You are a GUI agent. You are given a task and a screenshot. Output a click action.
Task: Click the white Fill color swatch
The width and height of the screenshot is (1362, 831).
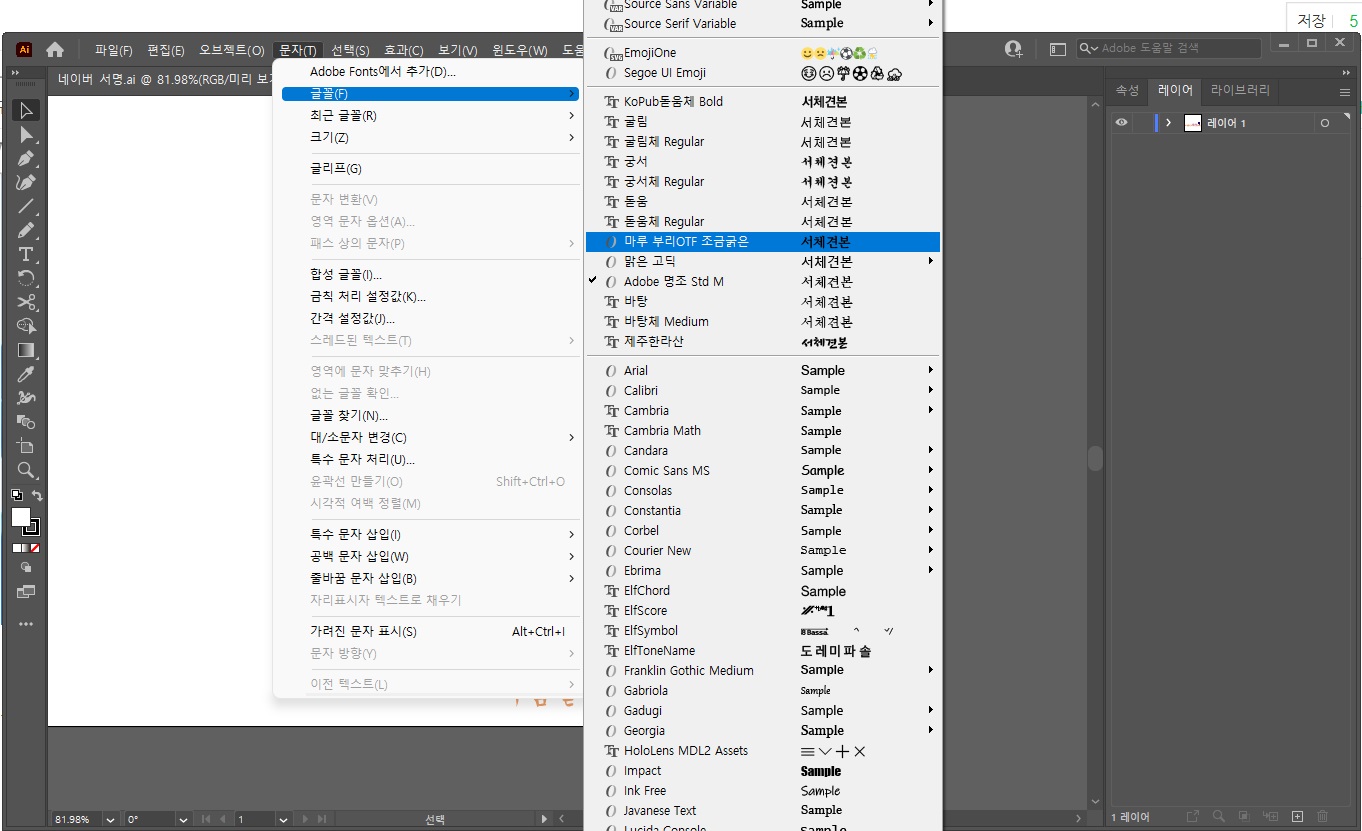coord(20,516)
